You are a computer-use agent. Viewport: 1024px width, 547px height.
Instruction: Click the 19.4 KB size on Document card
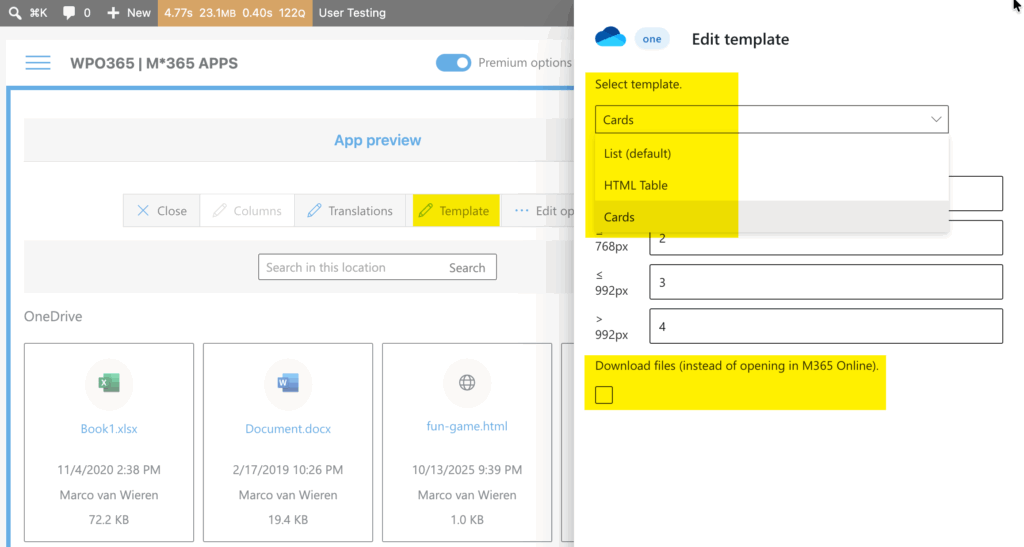[288, 520]
